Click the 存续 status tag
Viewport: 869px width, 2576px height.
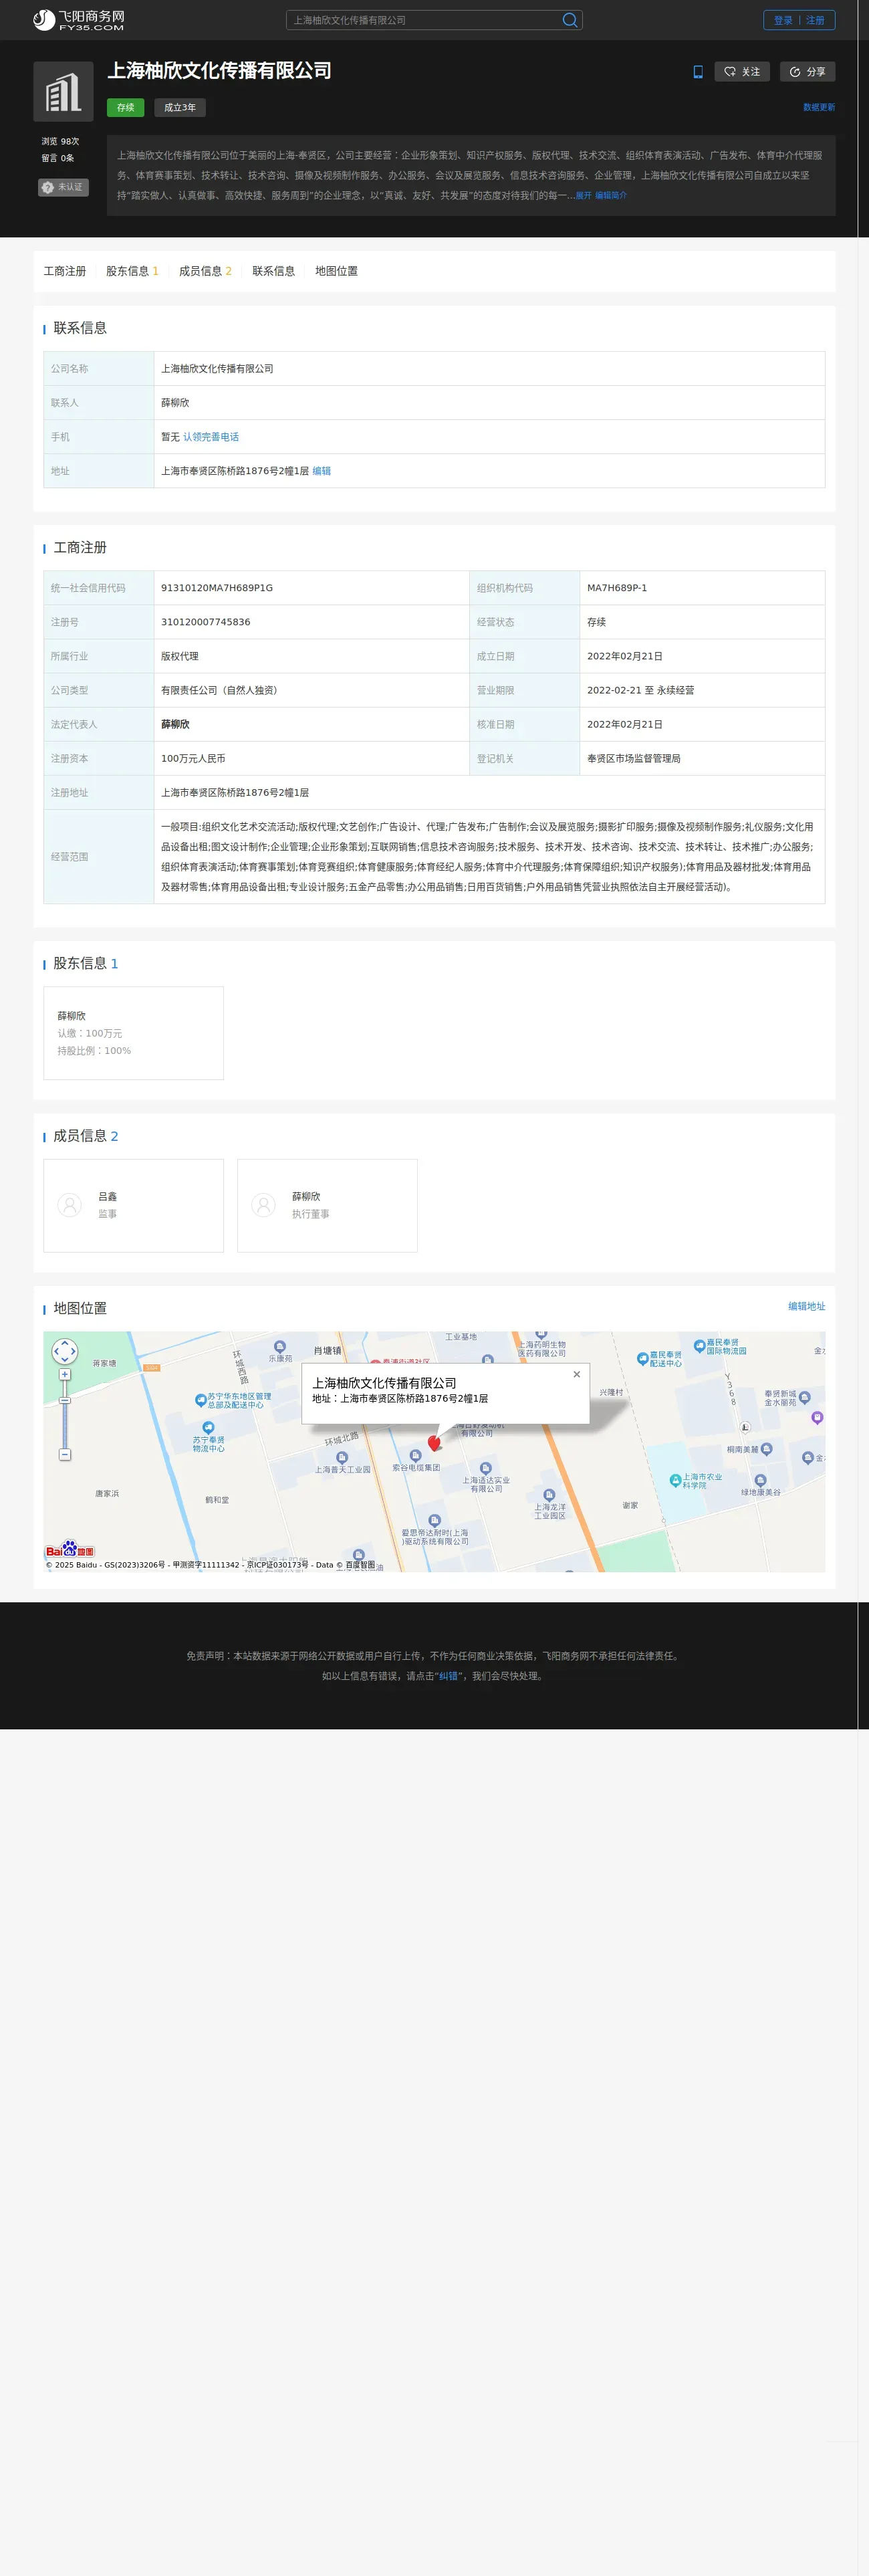125,107
